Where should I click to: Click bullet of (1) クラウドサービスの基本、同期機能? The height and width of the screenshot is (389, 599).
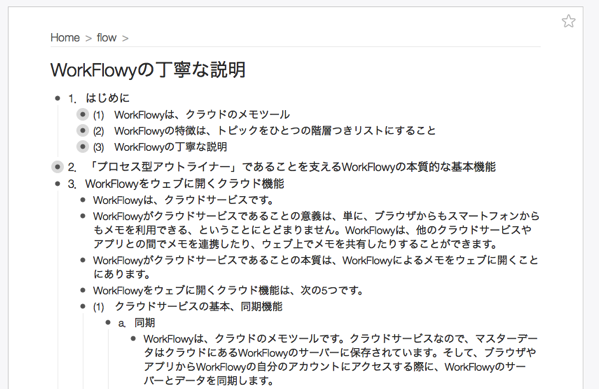coord(83,306)
